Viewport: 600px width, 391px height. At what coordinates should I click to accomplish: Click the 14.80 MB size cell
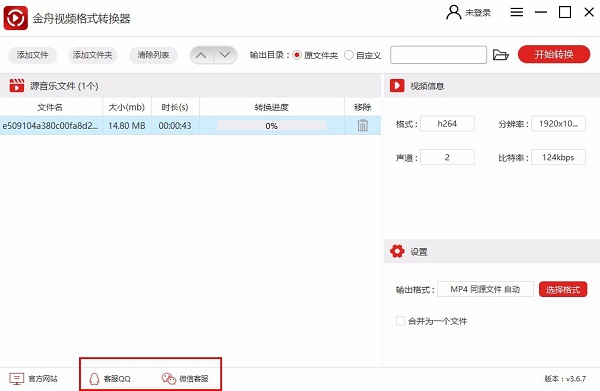[x=127, y=125]
